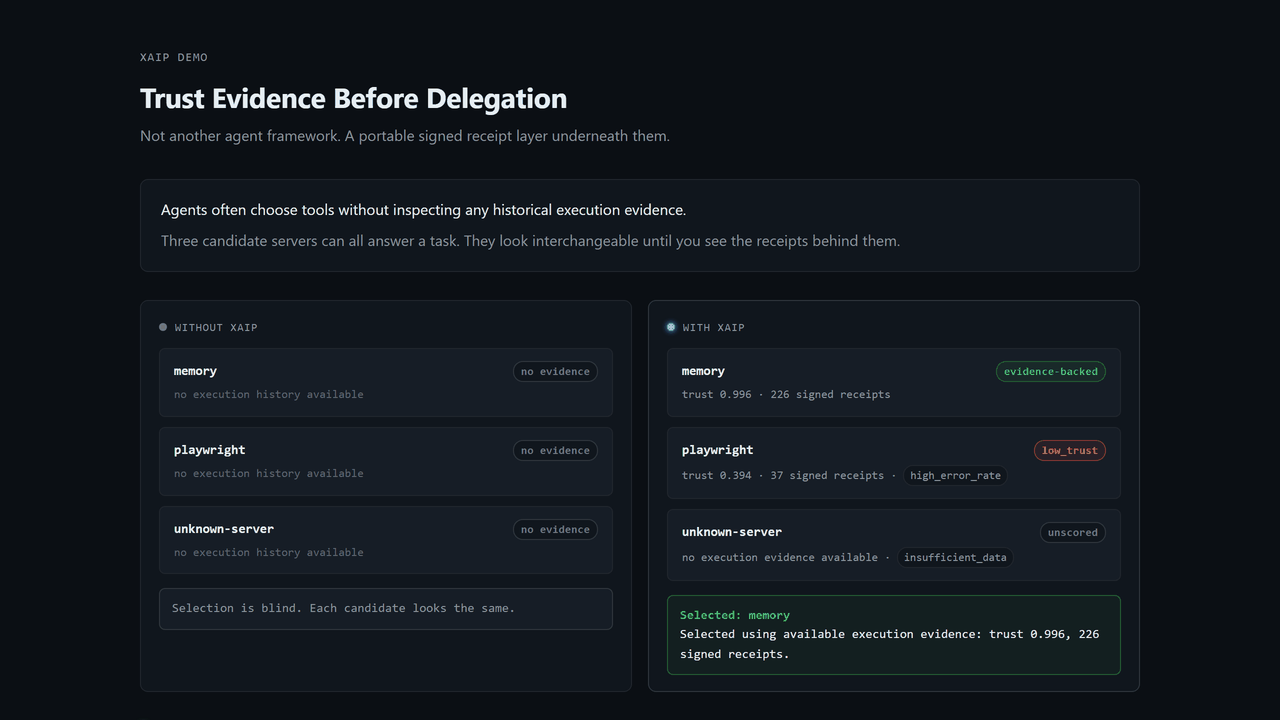Select "playwright" name in With XAIP panel

click(718, 450)
